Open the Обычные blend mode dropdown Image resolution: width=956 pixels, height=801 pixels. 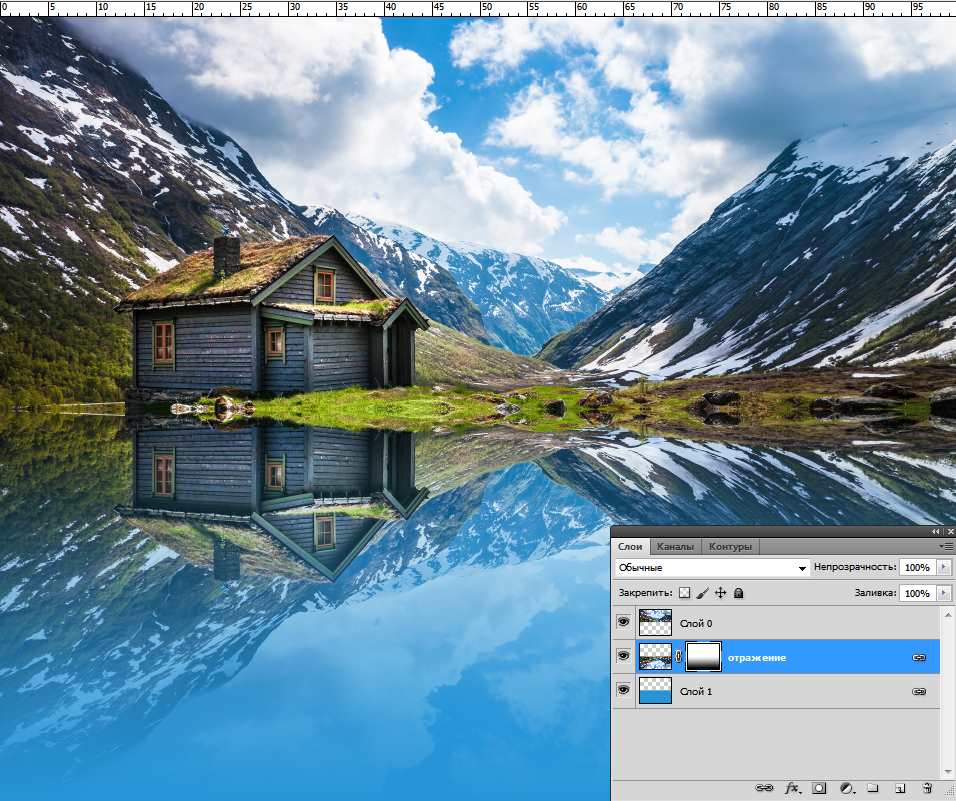pos(712,568)
